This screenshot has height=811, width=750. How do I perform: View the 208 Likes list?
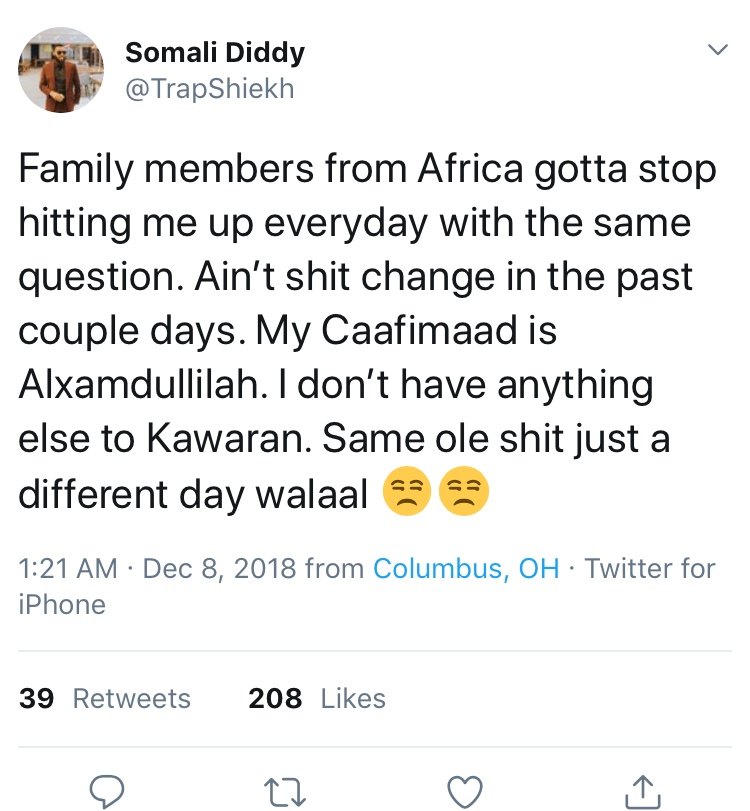pyautogui.click(x=317, y=697)
